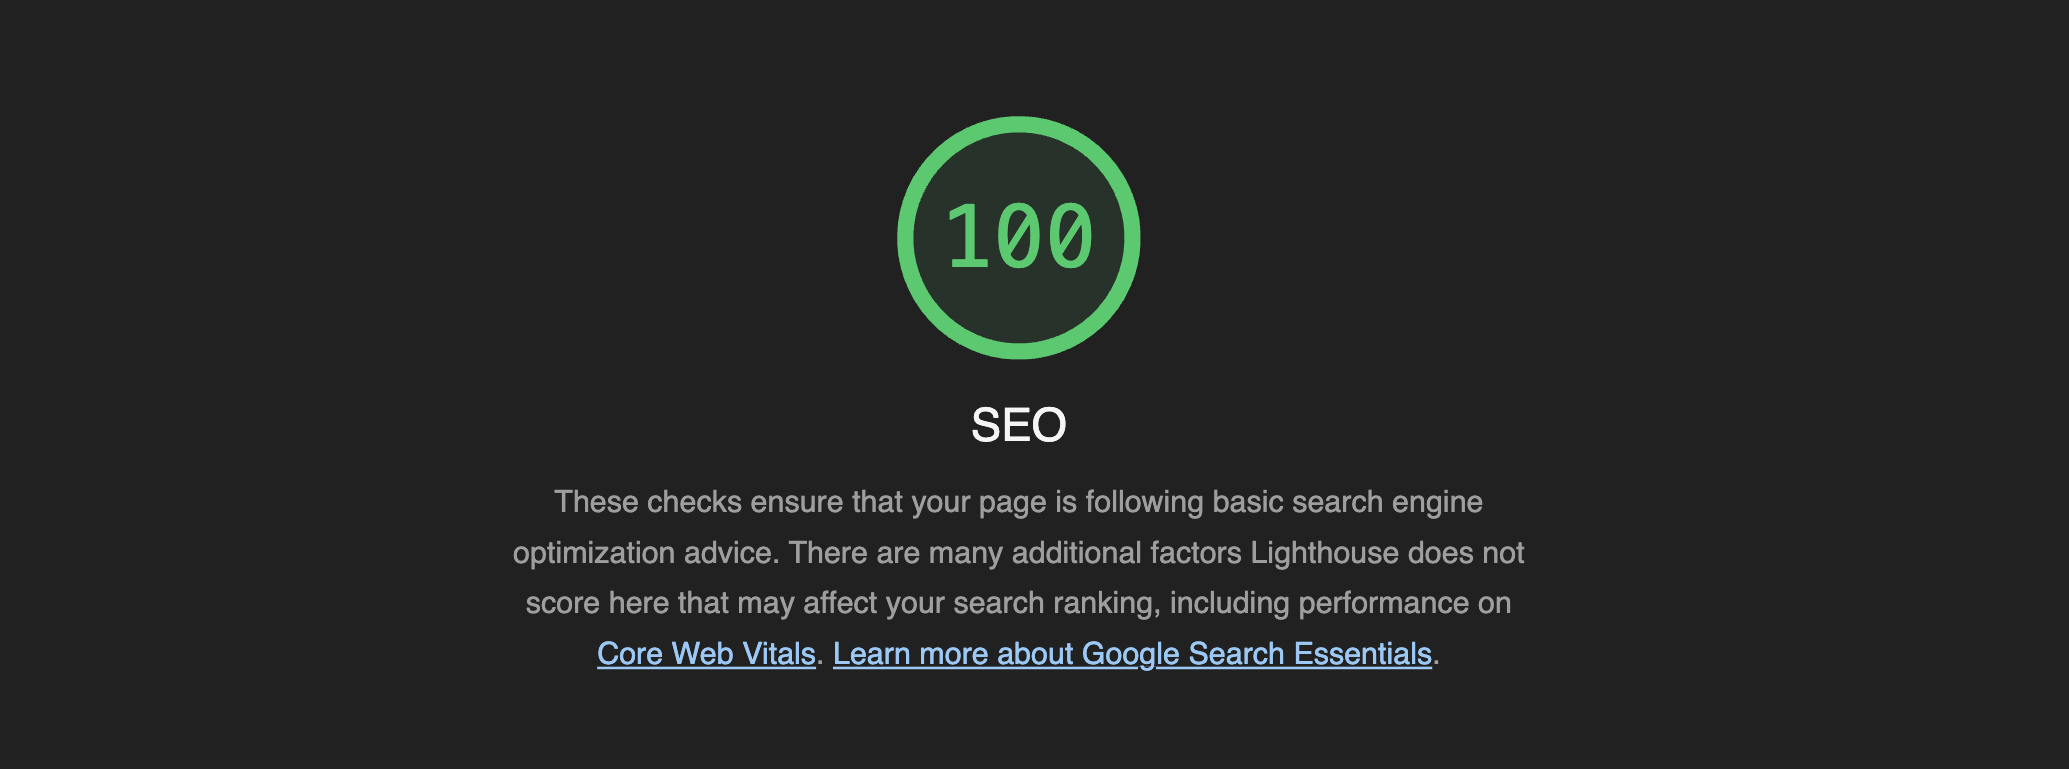Click the words your page in first line

(965, 502)
